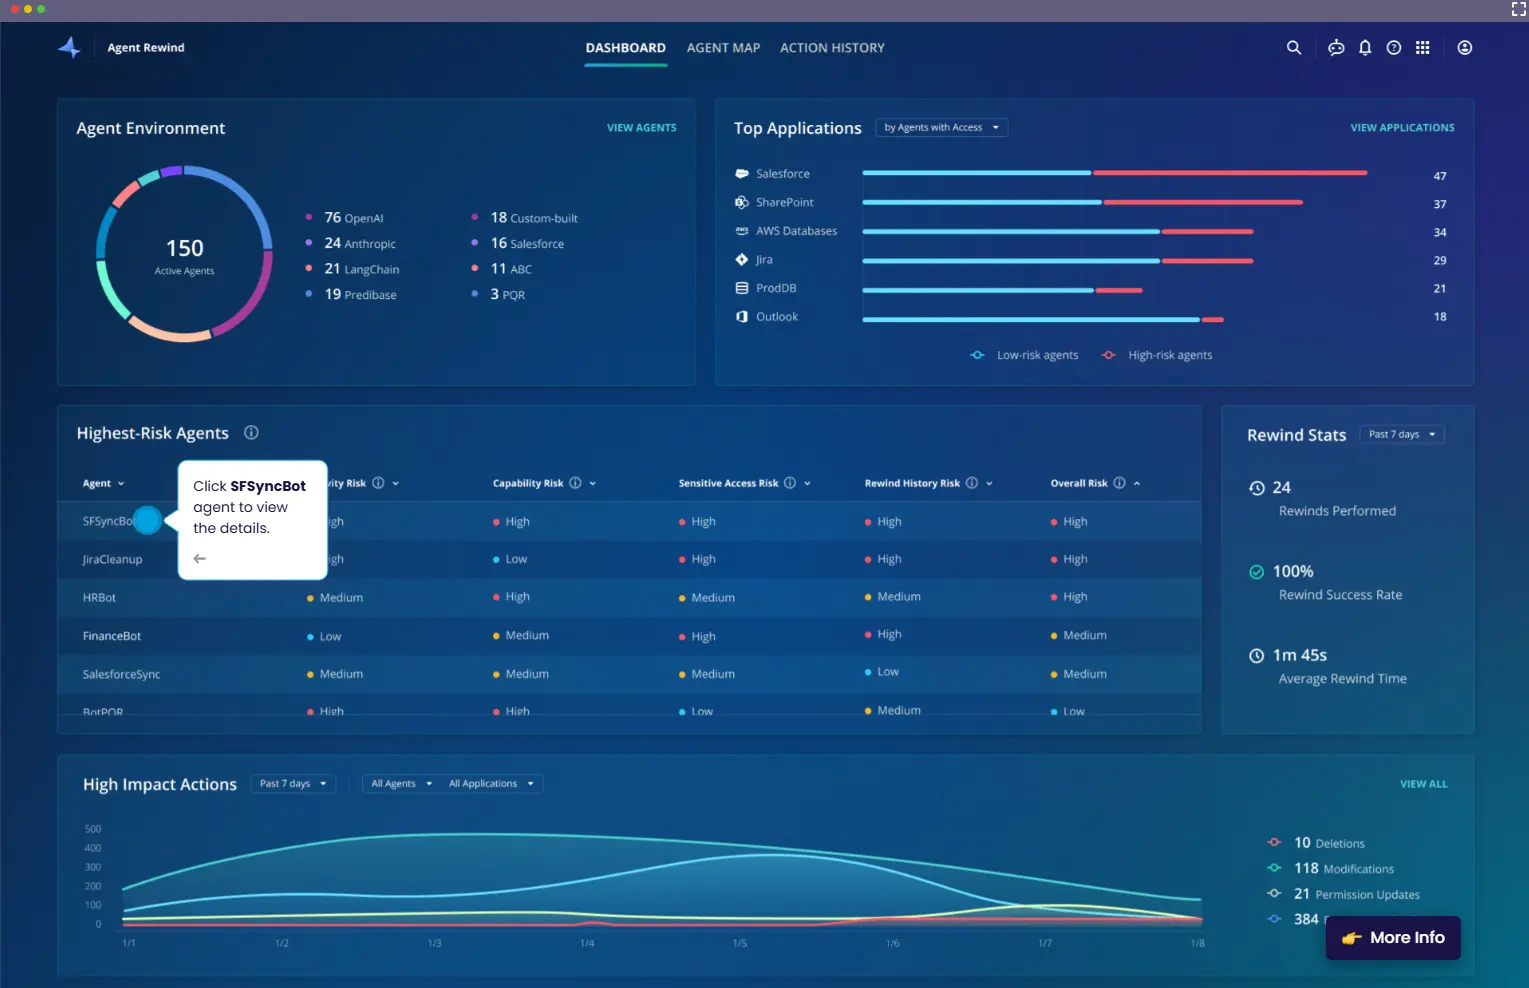The height and width of the screenshot is (988, 1529).
Task: Click the View Agents link
Action: pos(641,128)
